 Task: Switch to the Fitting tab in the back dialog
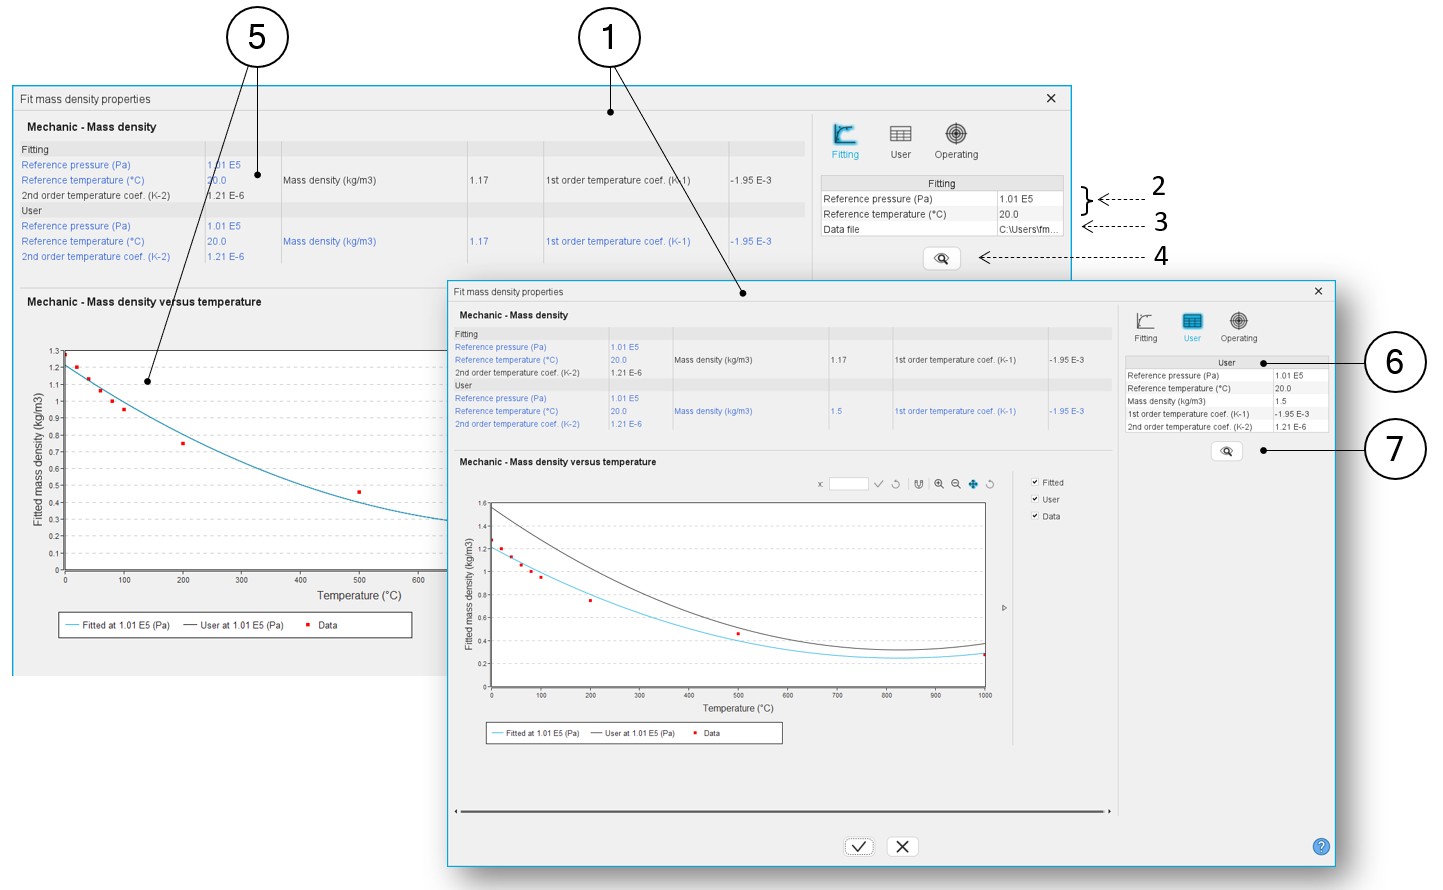845,141
